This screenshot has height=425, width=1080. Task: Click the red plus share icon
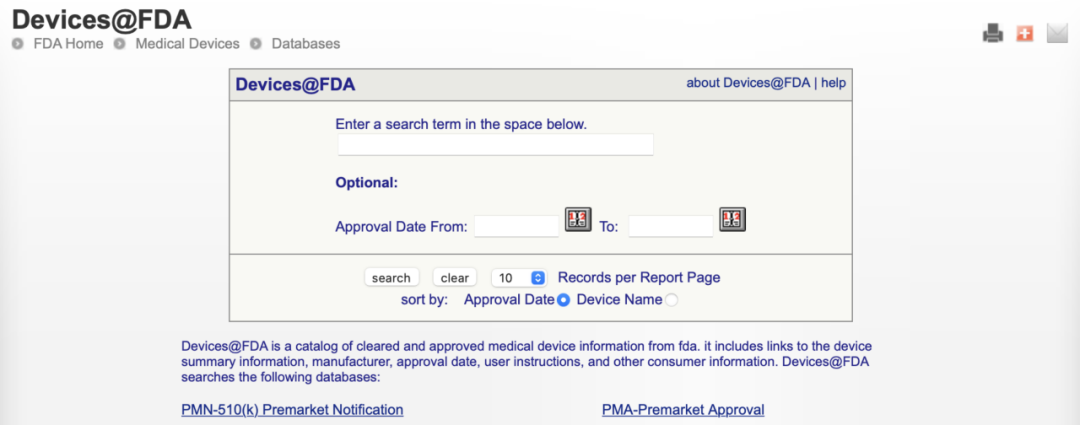coord(1024,33)
